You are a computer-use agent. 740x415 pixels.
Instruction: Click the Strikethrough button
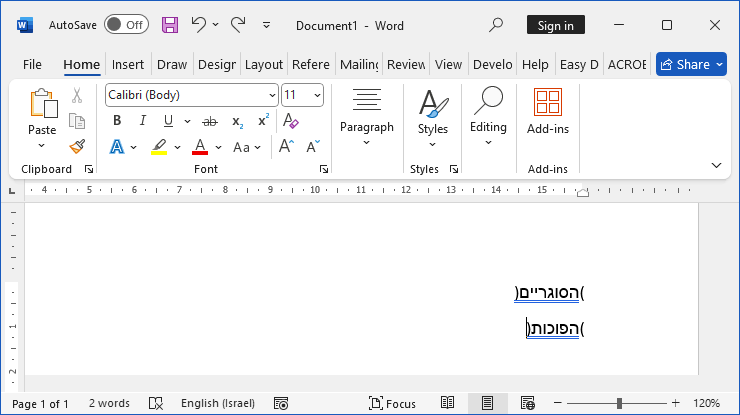click(x=210, y=121)
